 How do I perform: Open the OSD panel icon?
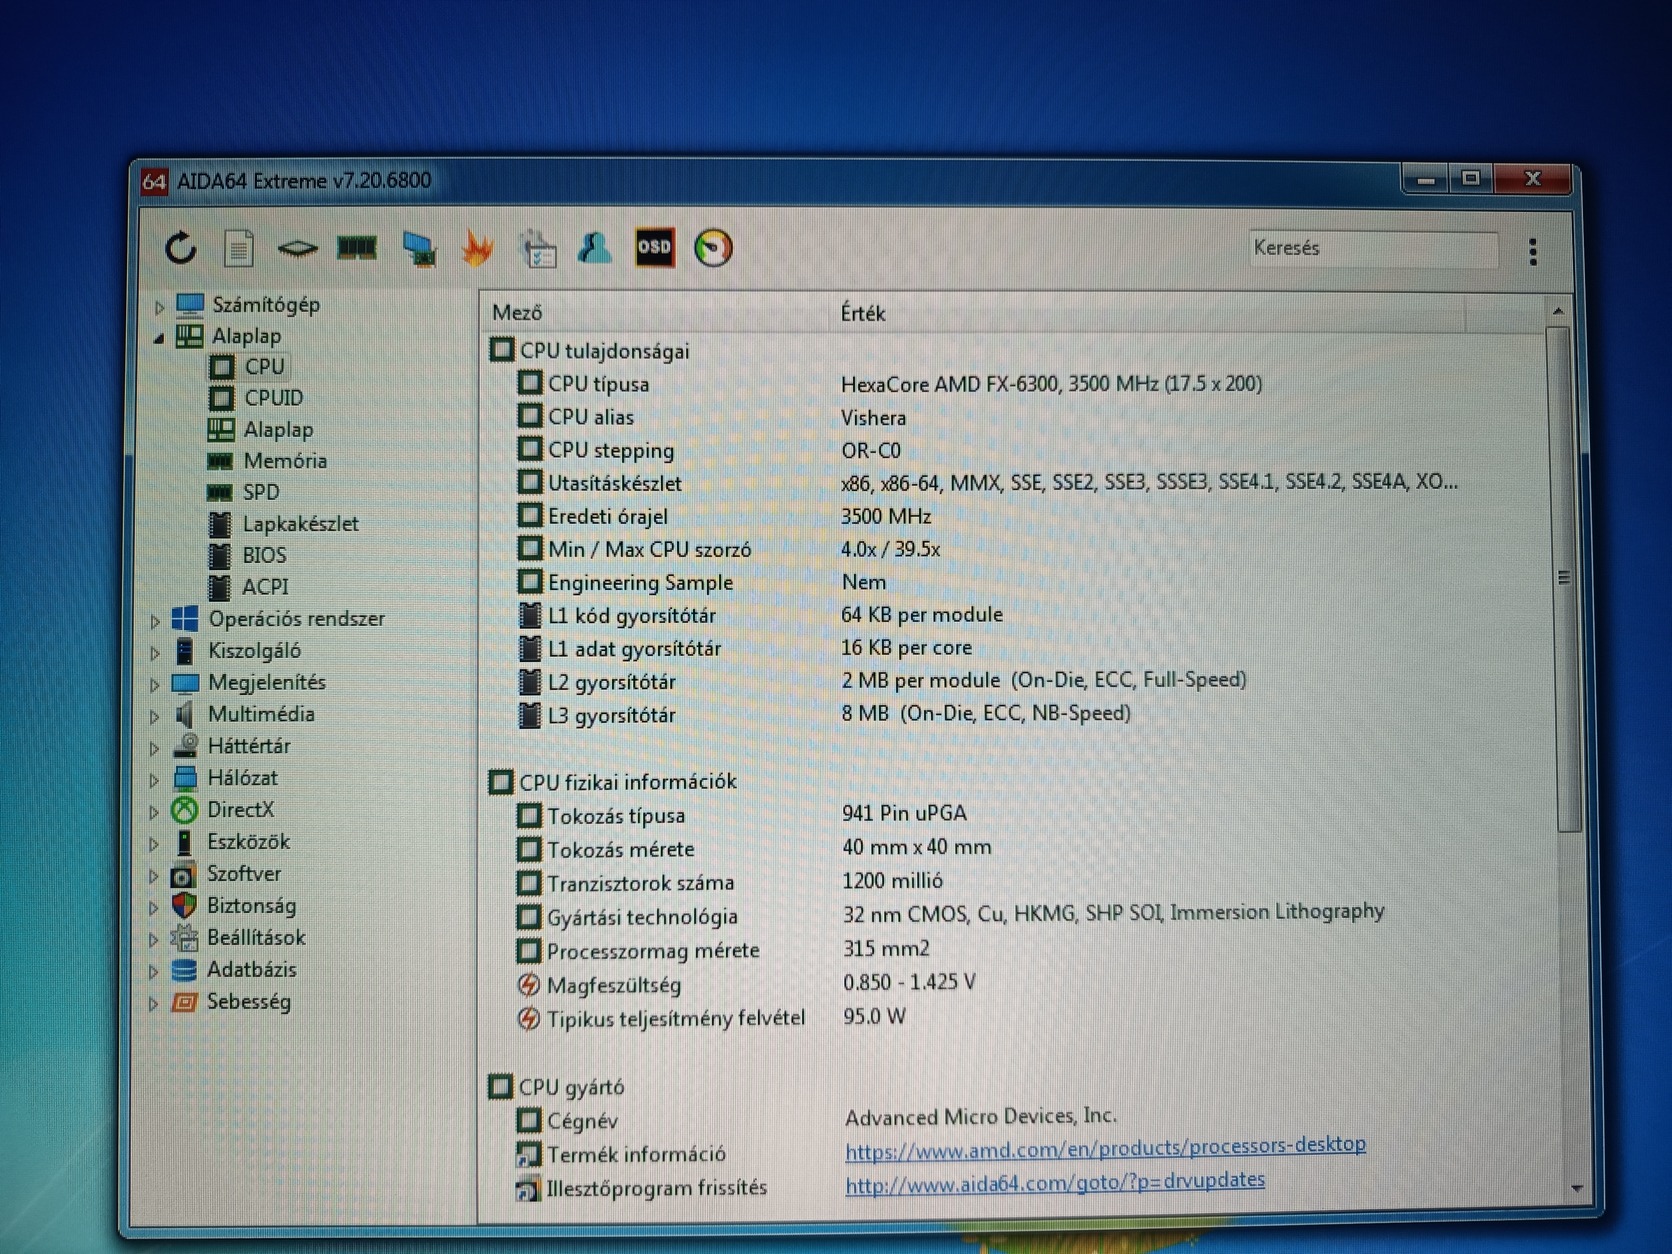pos(655,247)
